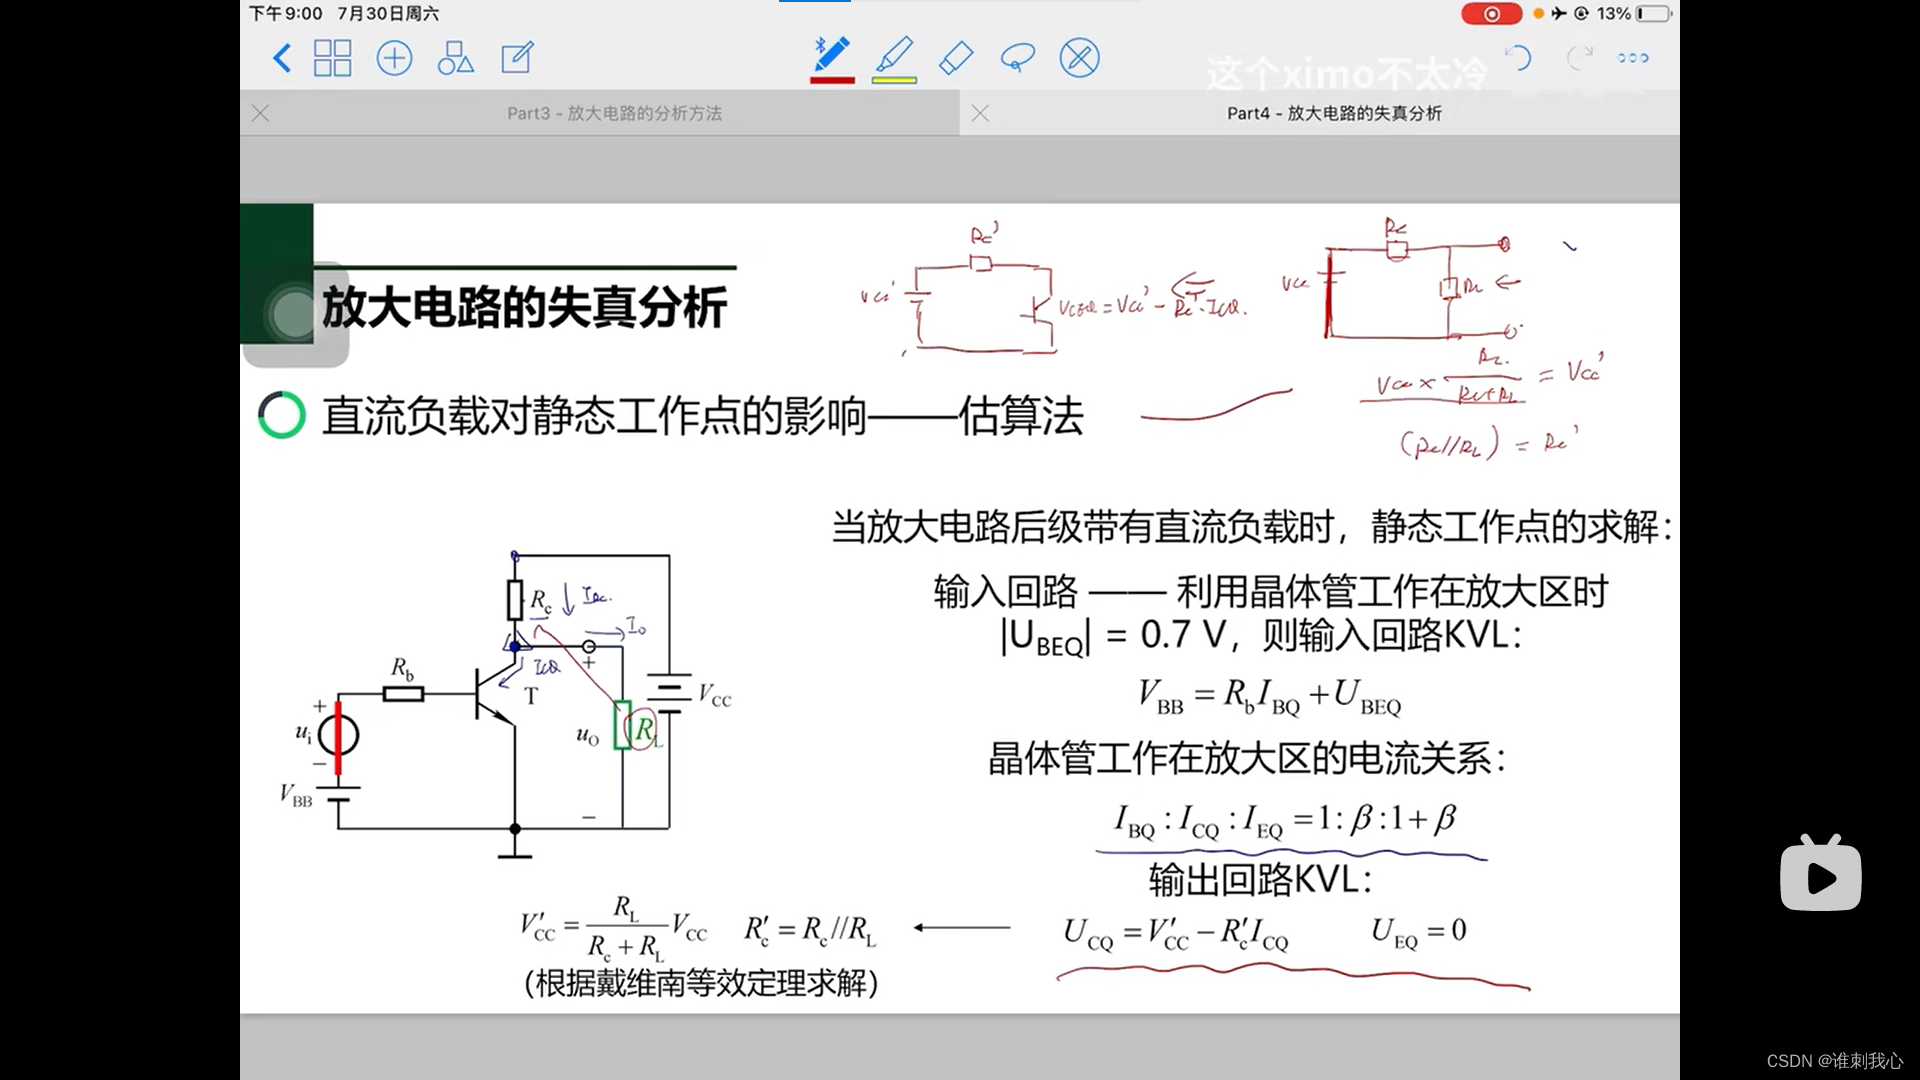Image resolution: width=1920 pixels, height=1080 pixels.
Task: Undo the last stroke
Action: tap(1518, 58)
